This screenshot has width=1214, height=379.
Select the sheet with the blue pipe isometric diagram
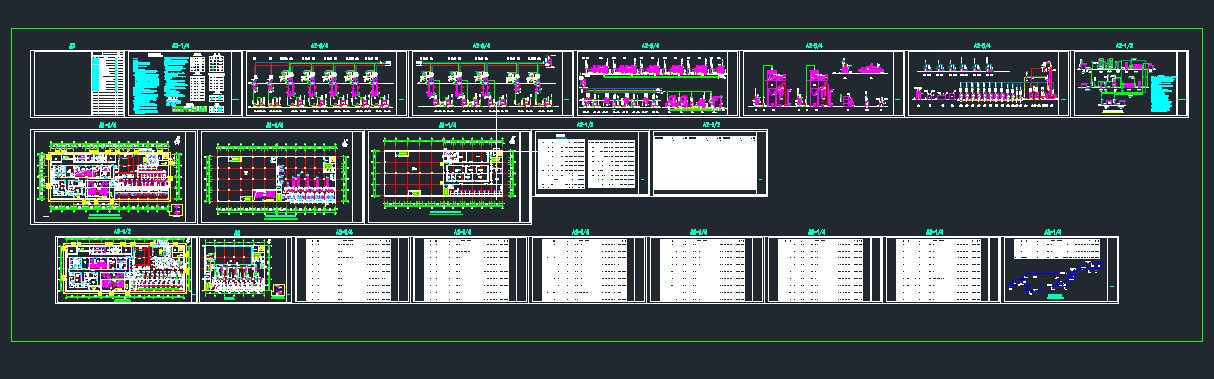click(x=1061, y=270)
